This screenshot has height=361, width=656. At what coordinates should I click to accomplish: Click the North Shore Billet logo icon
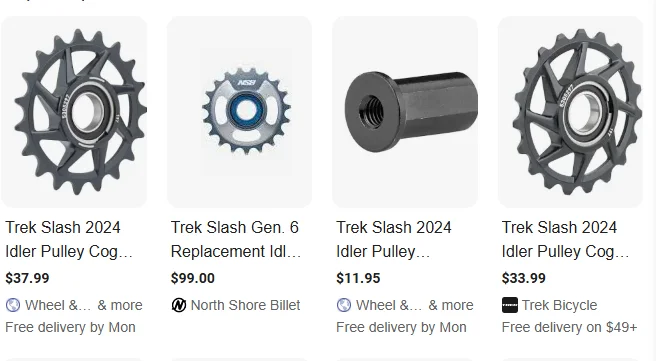click(x=179, y=305)
